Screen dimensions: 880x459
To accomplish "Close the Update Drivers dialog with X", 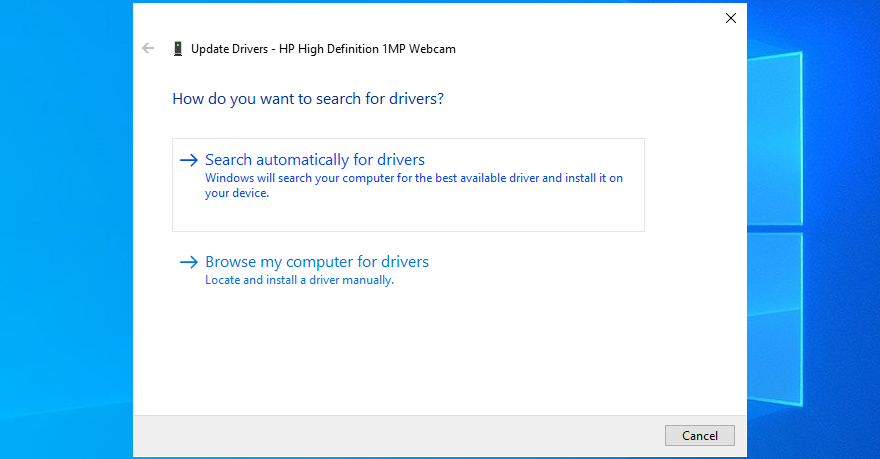I will 730,18.
